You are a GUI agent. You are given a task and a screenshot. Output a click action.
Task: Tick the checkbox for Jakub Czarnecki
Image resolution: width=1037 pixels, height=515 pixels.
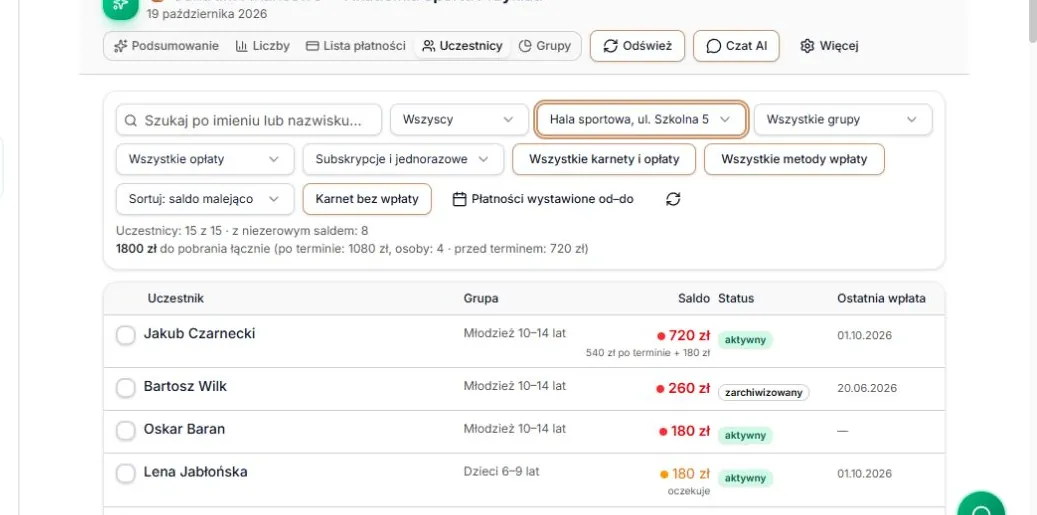click(126, 335)
